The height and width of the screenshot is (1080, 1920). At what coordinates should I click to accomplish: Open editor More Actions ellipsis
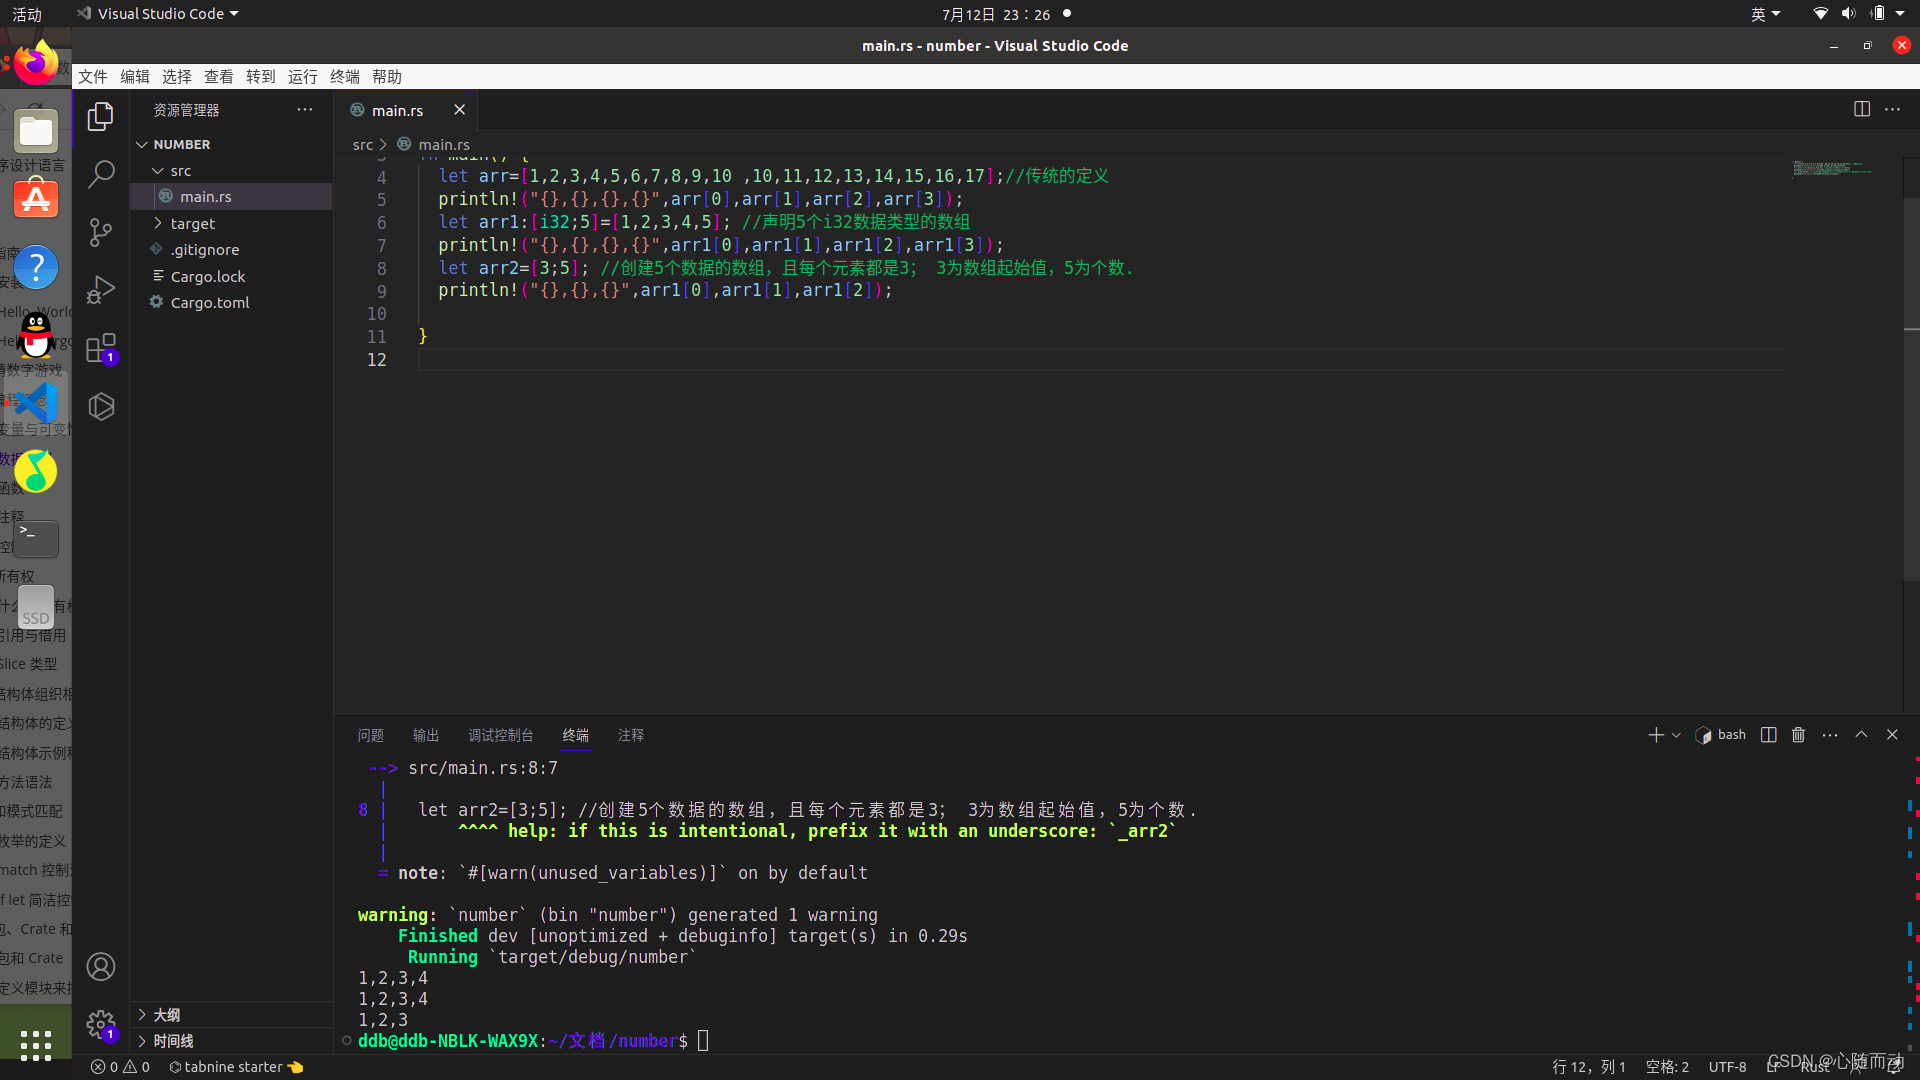(x=1892, y=109)
